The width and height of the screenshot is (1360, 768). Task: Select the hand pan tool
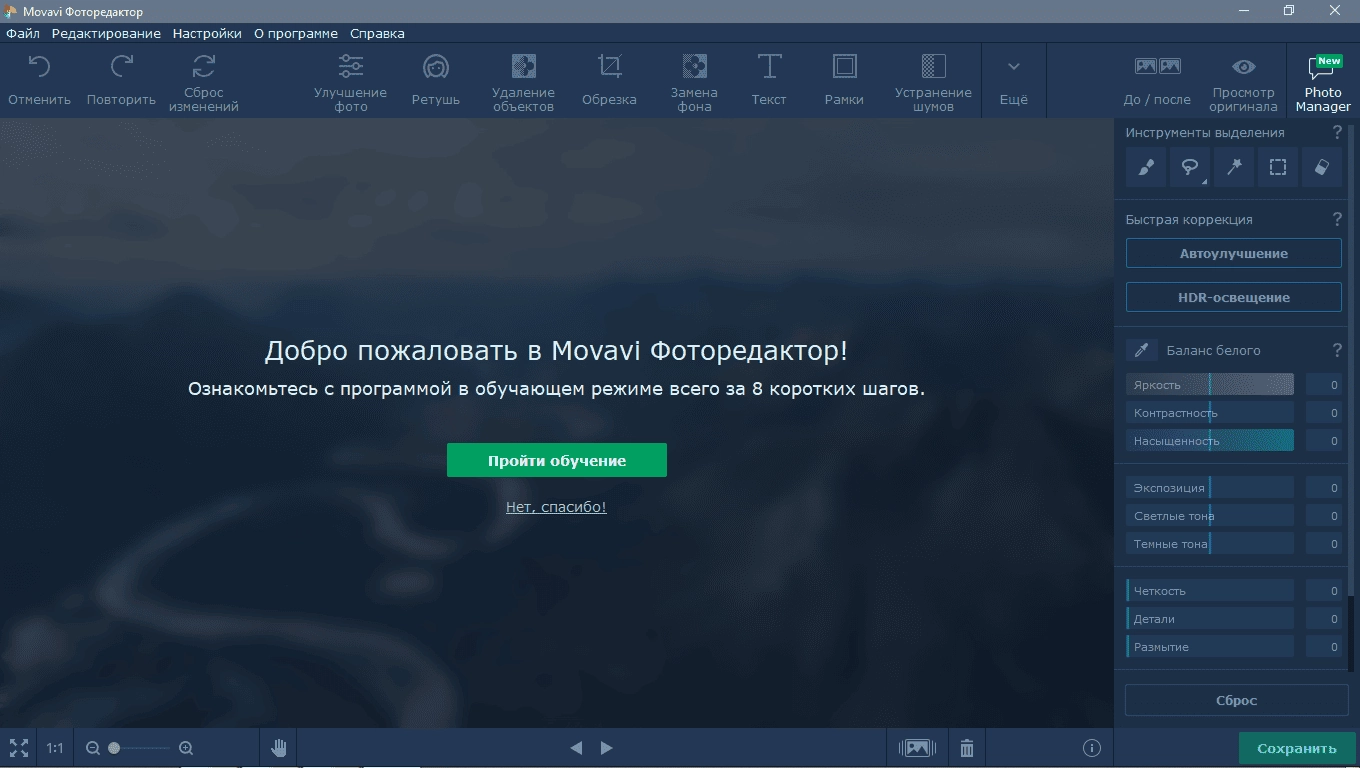tap(279, 747)
